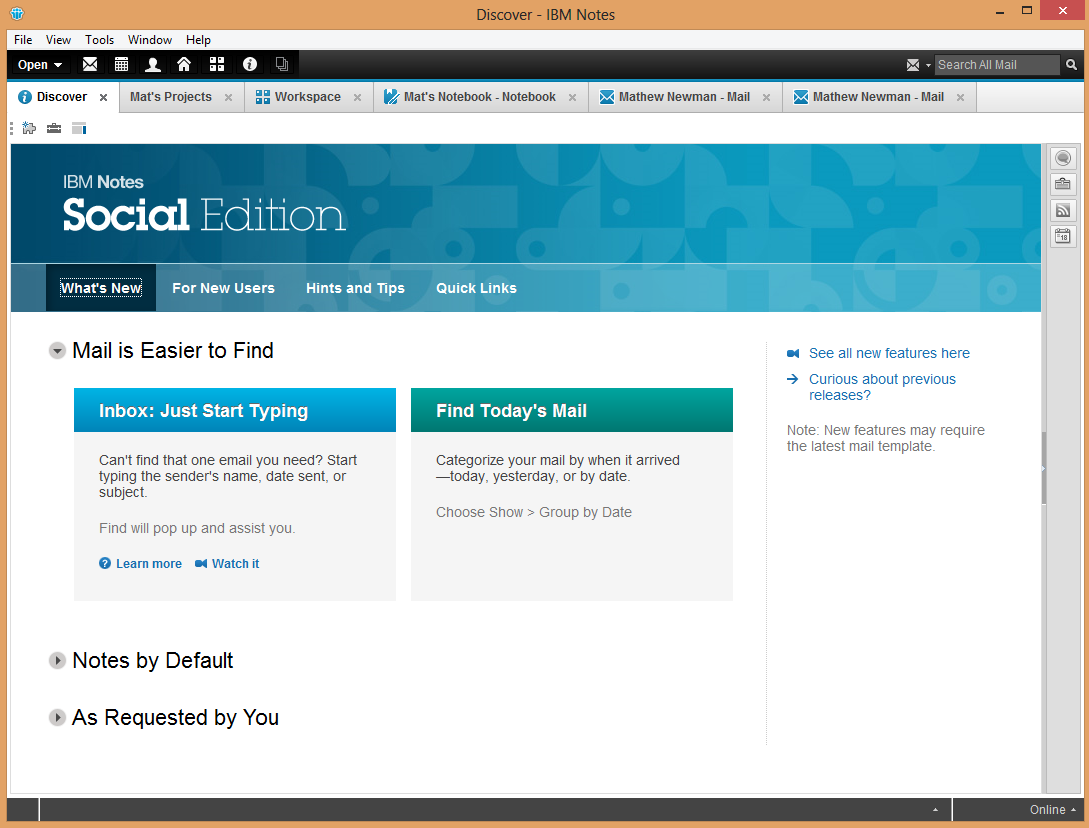The image size is (1089, 828).
Task: Open the Sametime chat sidebar panel
Action: pyautogui.click(x=1063, y=158)
